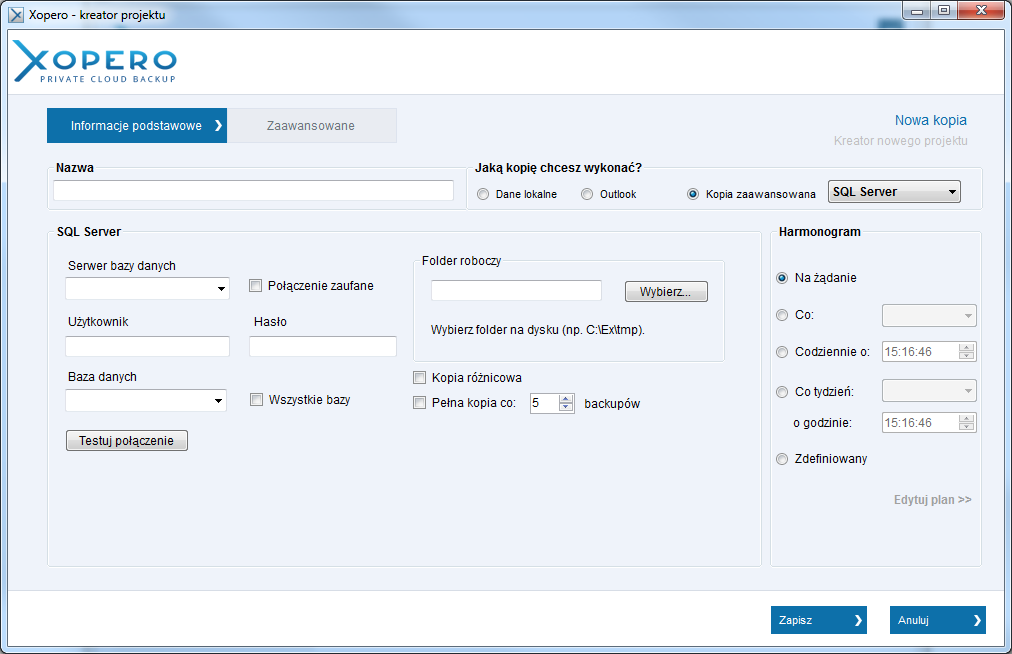Select the Co tydzień radio button
The height and width of the screenshot is (654, 1012).
(x=782, y=392)
